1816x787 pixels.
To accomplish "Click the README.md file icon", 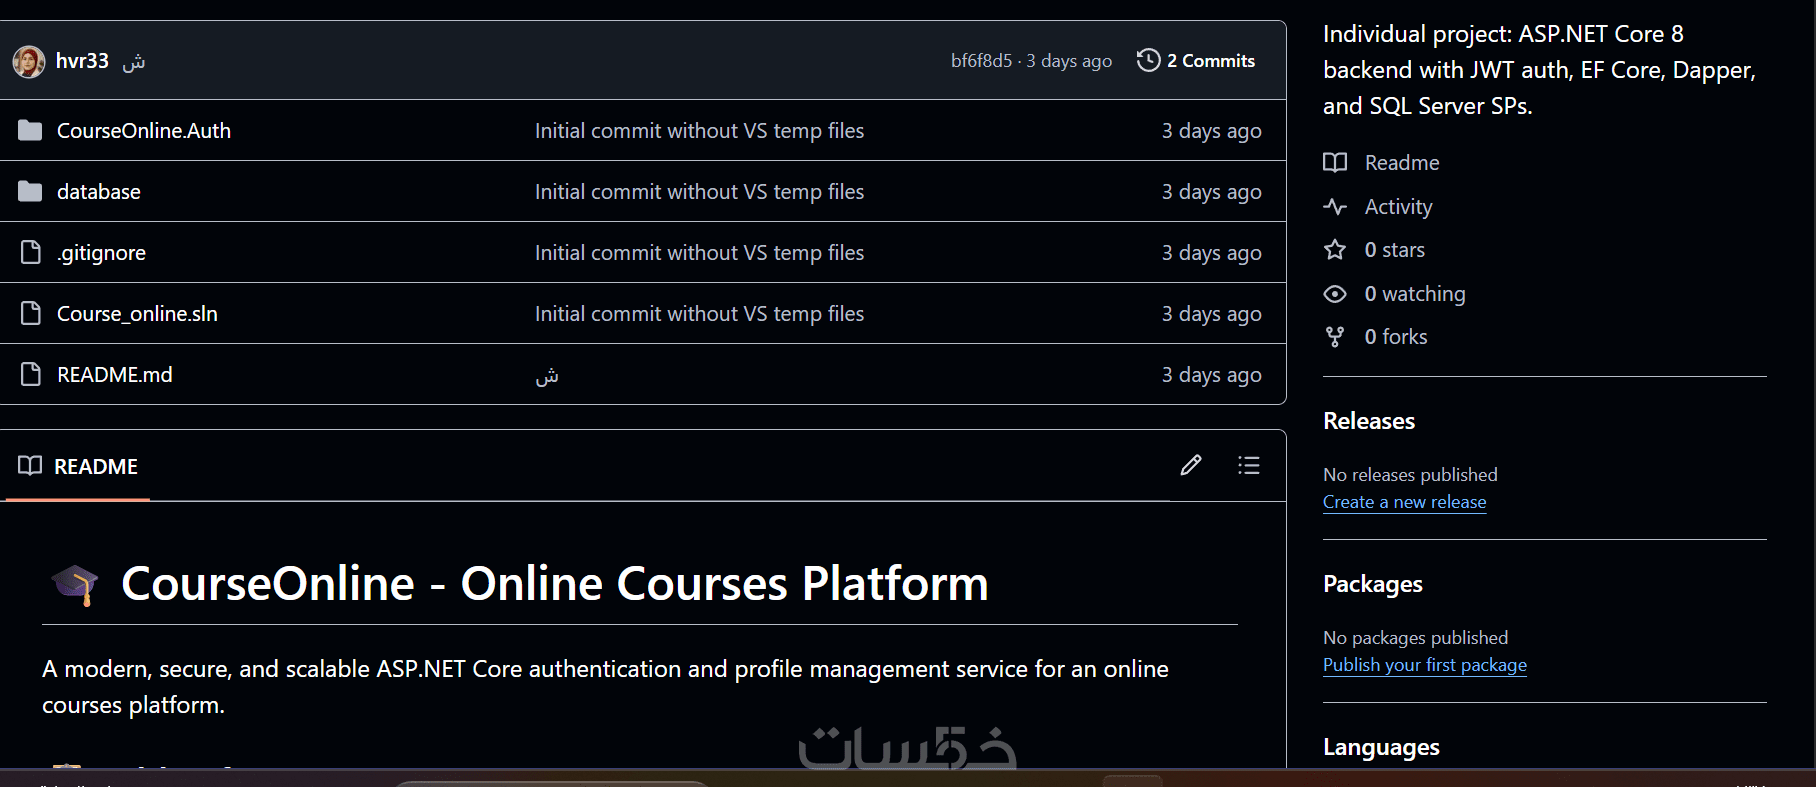I will click(x=31, y=375).
